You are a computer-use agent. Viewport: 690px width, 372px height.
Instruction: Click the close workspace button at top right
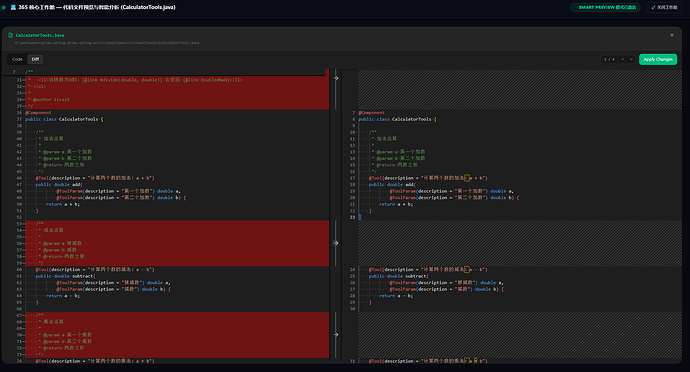pos(664,7)
